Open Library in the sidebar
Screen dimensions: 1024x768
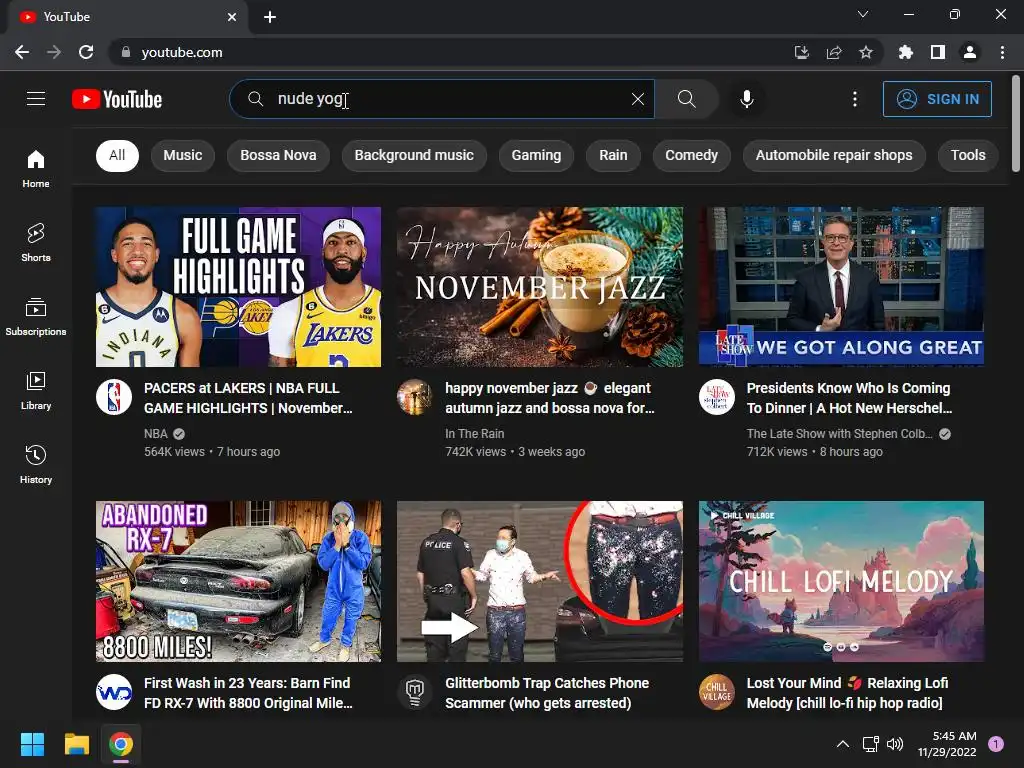[36, 391]
